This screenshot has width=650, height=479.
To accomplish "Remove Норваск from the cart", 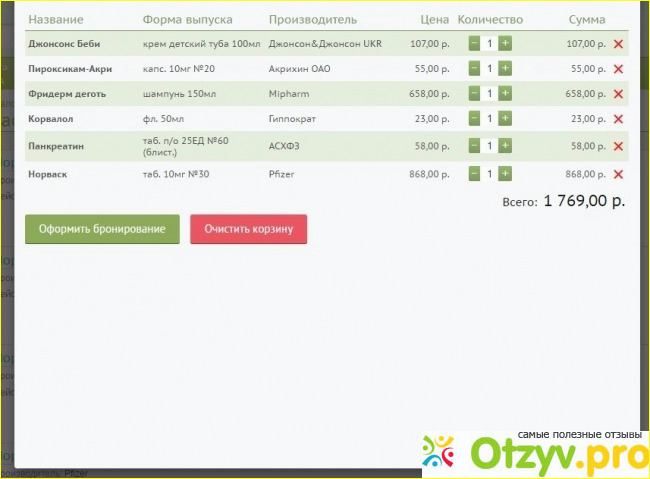I will (x=618, y=174).
